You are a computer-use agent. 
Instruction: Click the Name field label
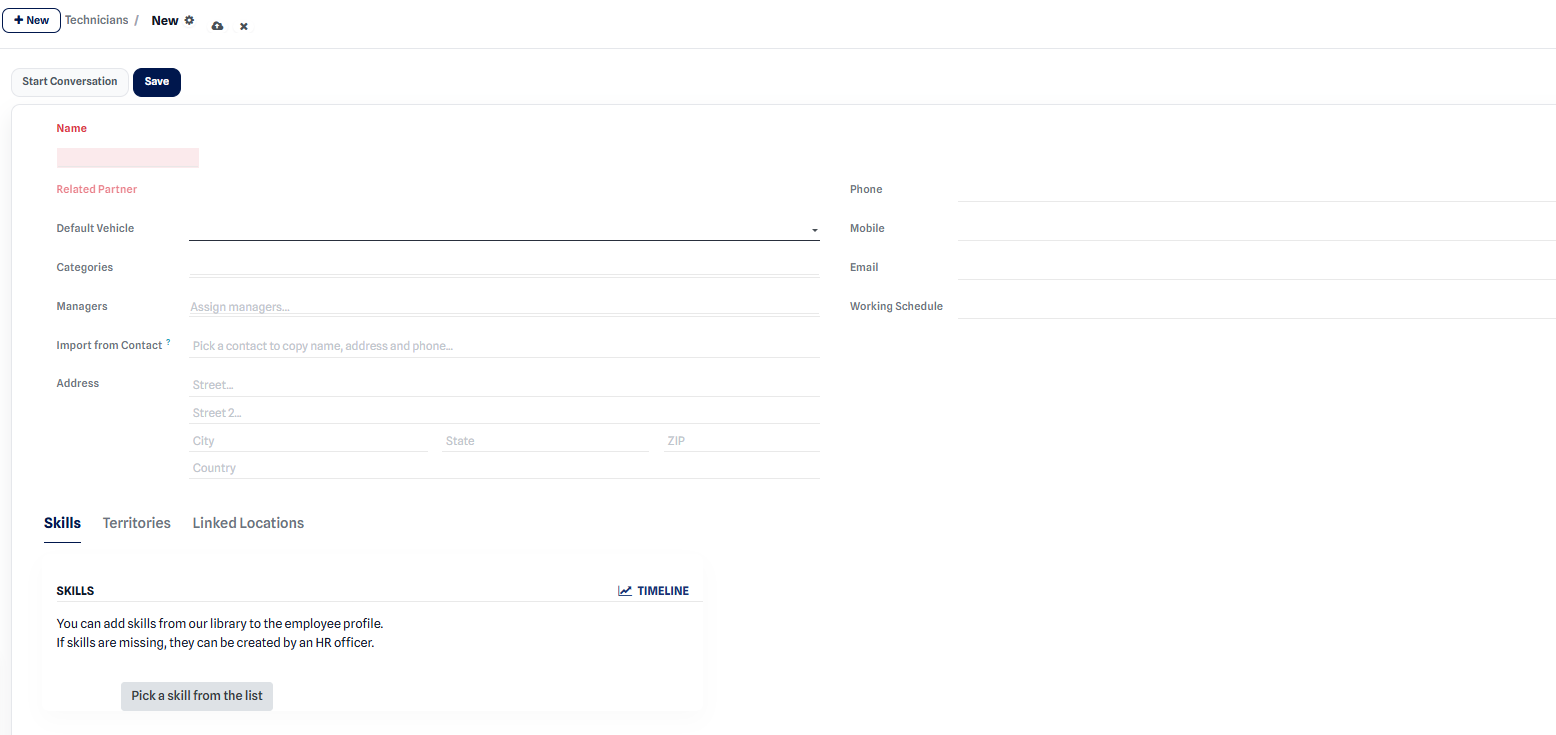[x=72, y=128]
